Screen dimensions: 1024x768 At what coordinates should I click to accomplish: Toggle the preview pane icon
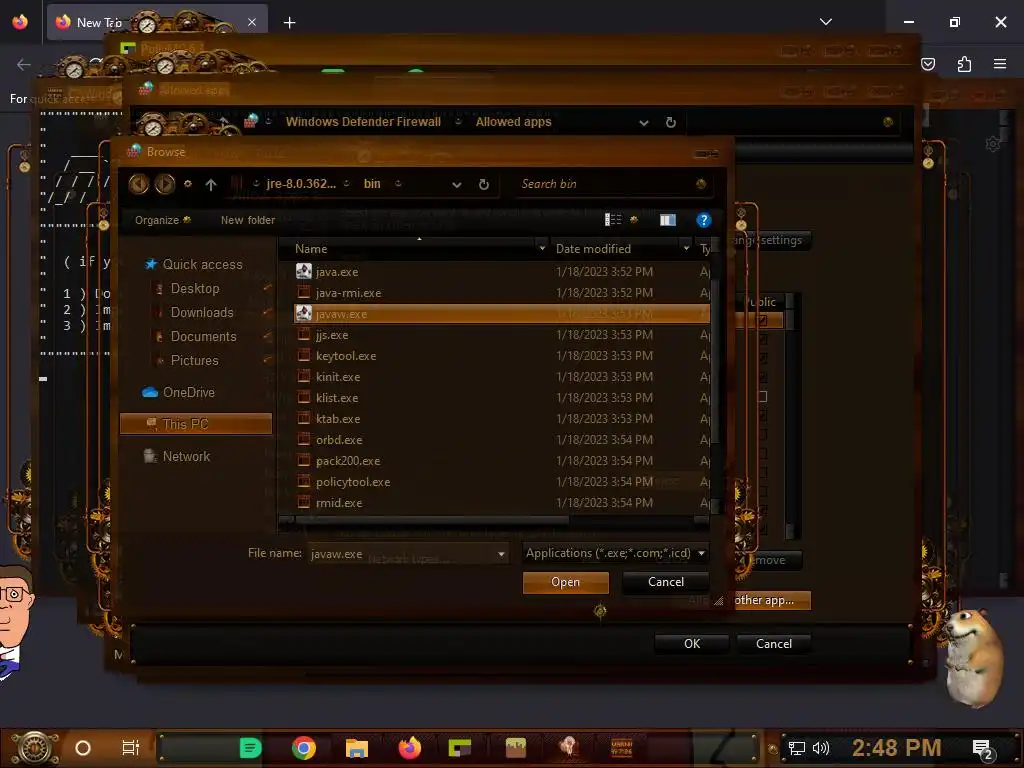pyautogui.click(x=667, y=220)
